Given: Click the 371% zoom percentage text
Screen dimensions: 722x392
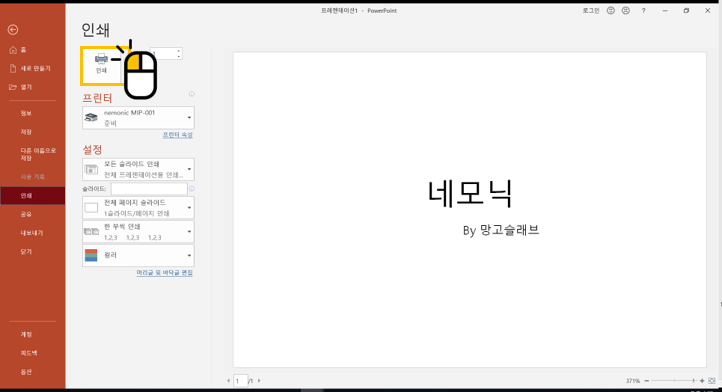Looking at the screenshot, I should click(633, 381).
